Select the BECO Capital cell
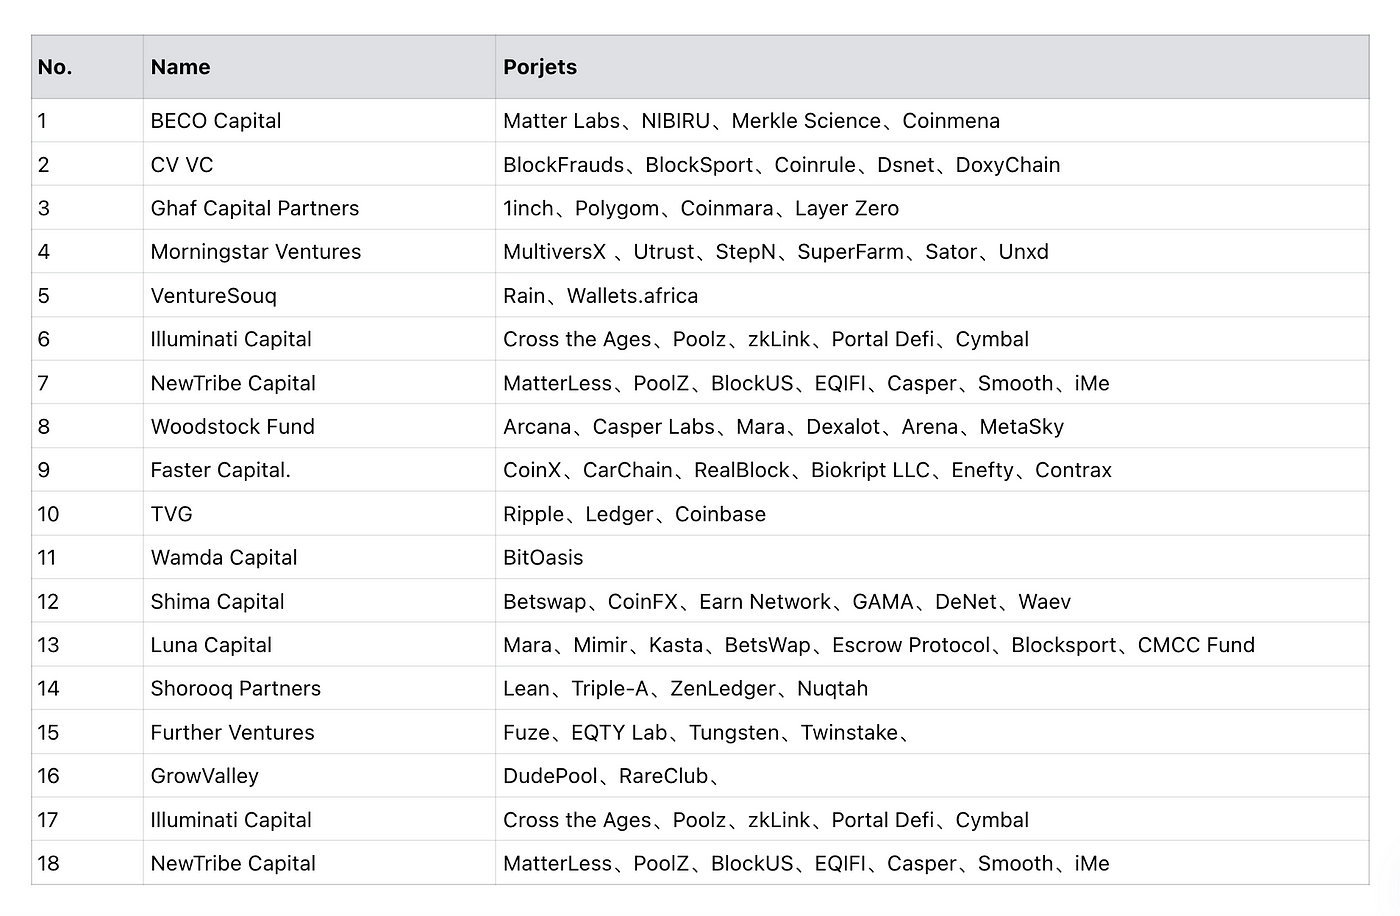 click(319, 120)
